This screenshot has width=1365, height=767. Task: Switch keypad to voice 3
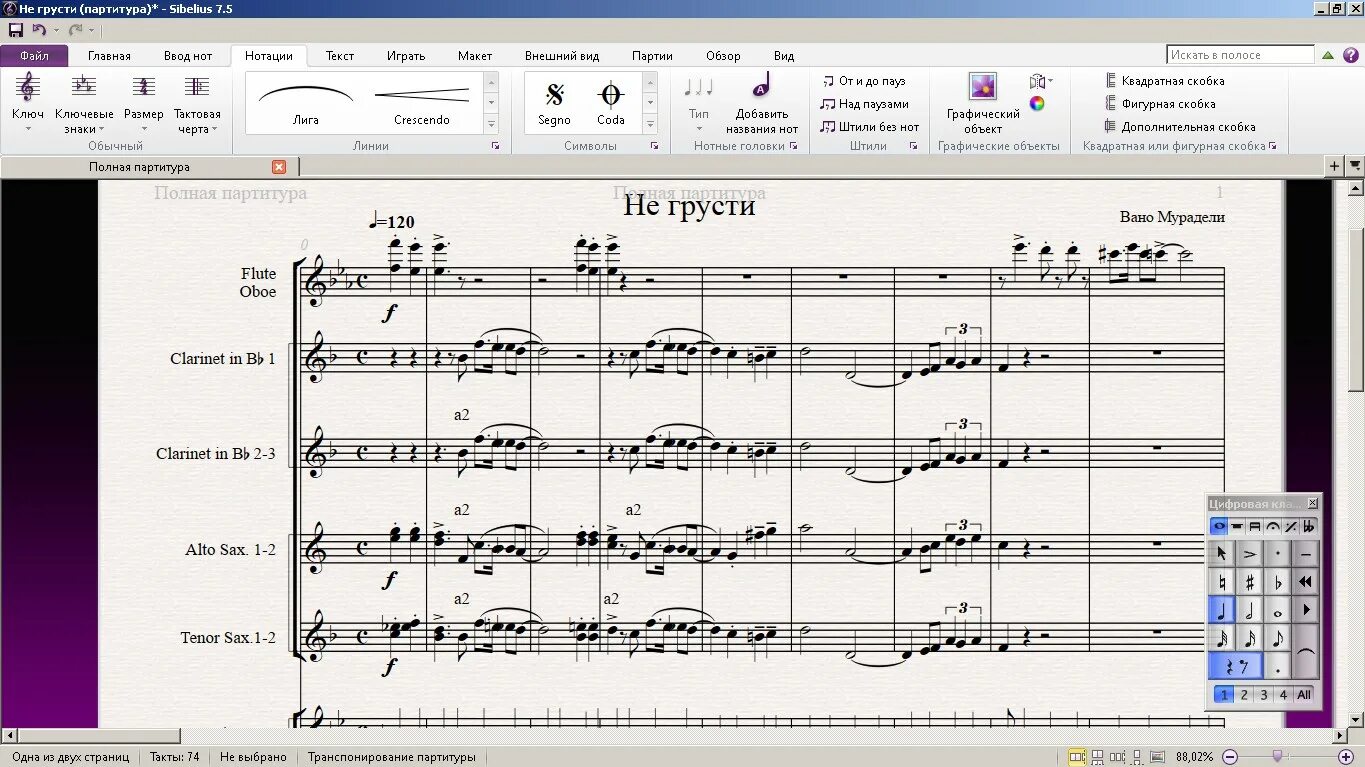(1264, 694)
